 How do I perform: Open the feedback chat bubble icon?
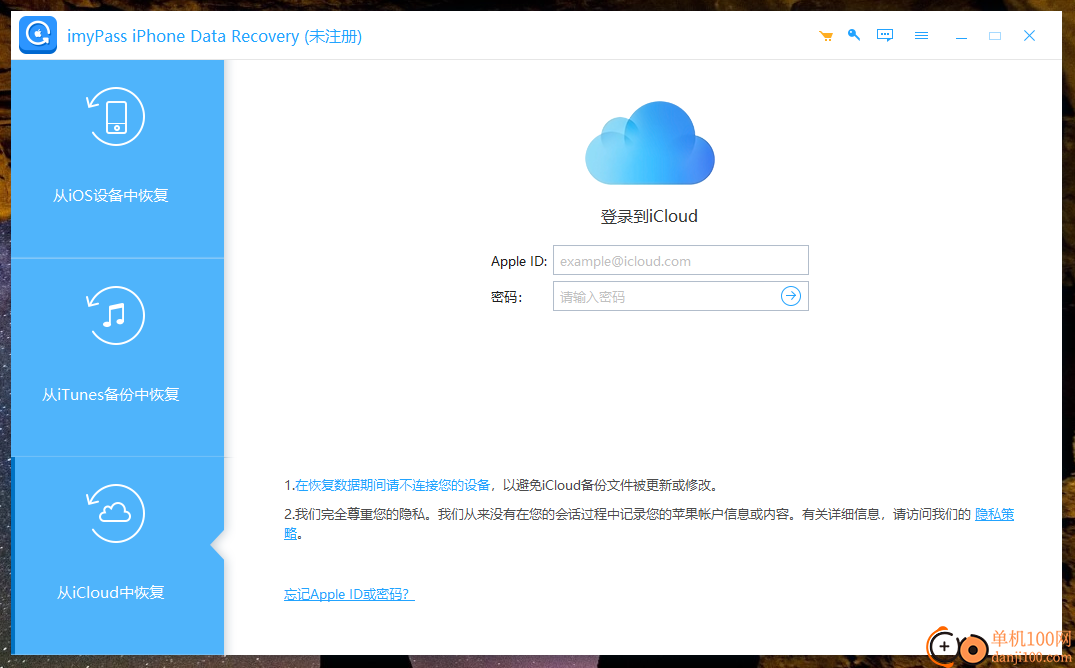pos(885,35)
